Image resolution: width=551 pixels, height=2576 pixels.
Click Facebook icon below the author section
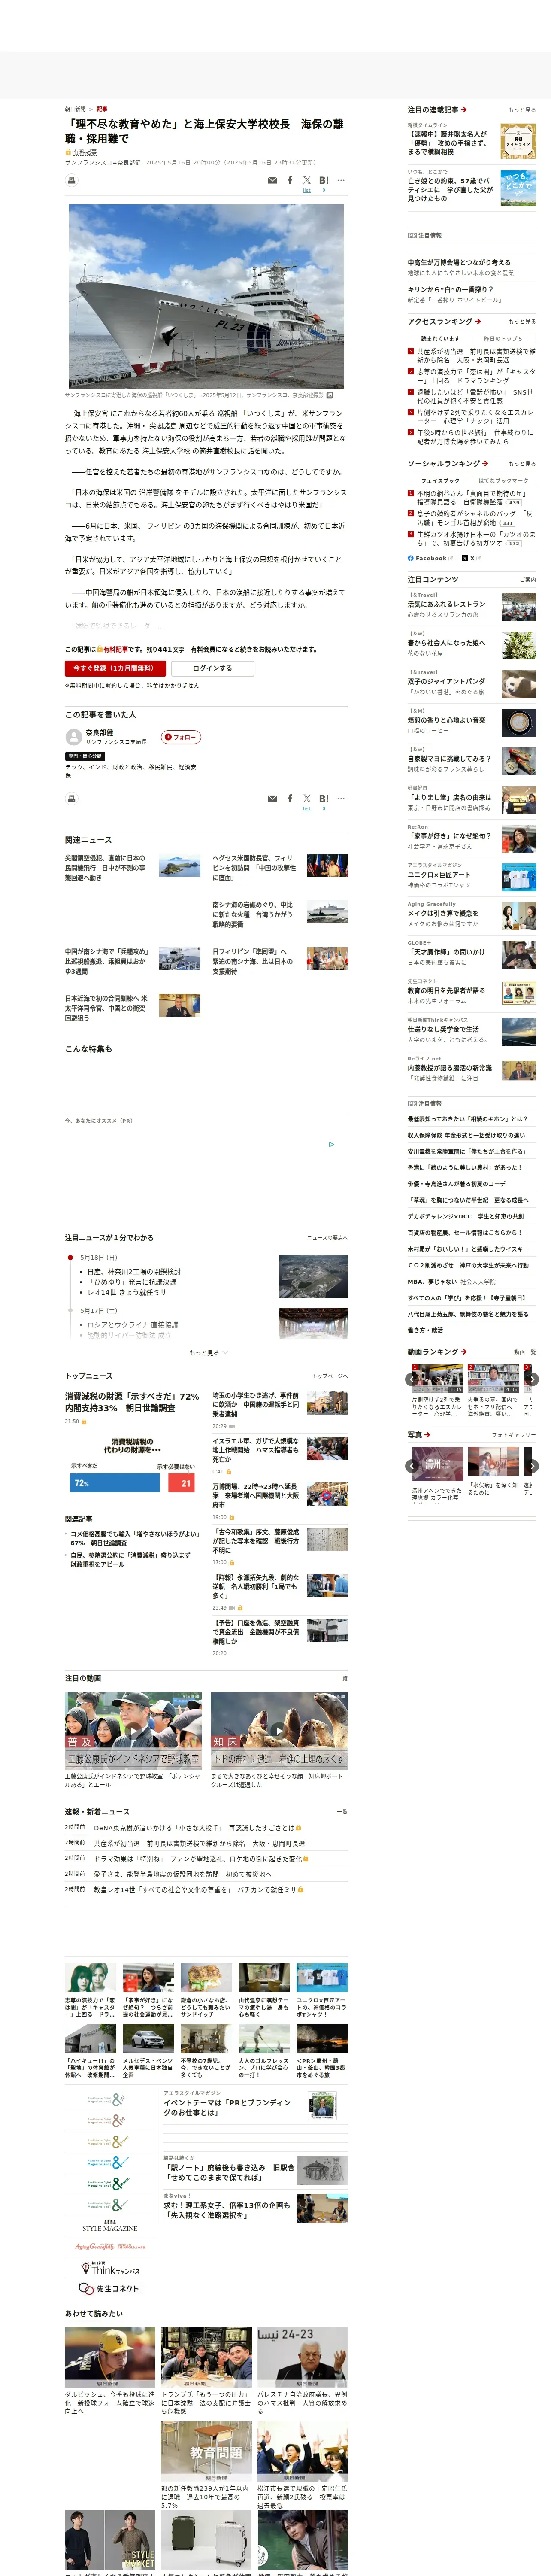[290, 799]
